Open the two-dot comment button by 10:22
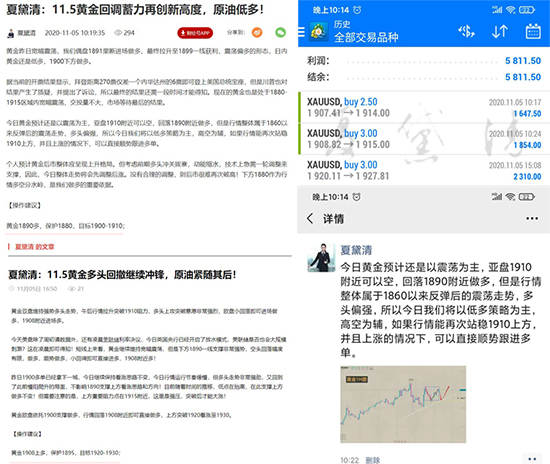This screenshot has width=550, height=464. [532, 459]
